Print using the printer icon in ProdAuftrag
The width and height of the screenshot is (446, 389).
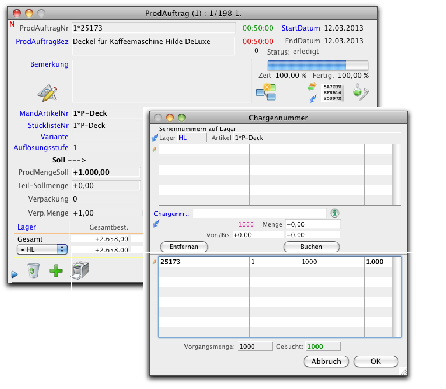coord(80,270)
